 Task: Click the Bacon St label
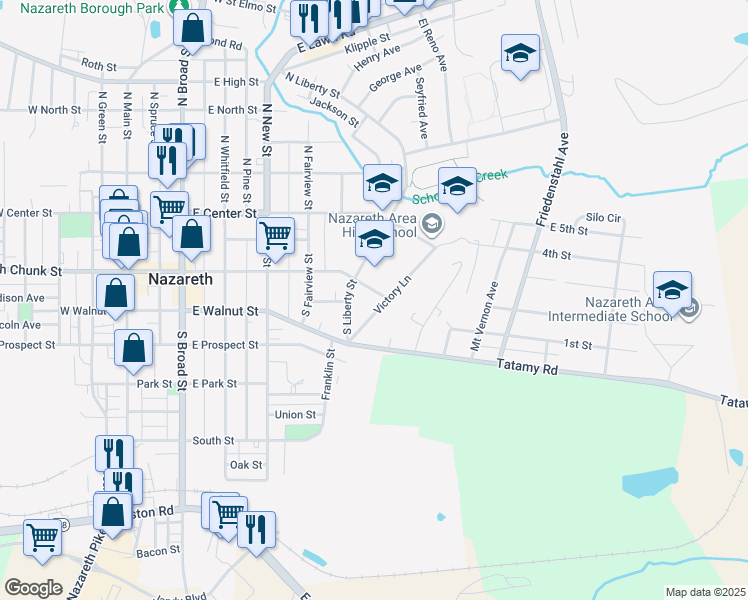pyautogui.click(x=158, y=552)
